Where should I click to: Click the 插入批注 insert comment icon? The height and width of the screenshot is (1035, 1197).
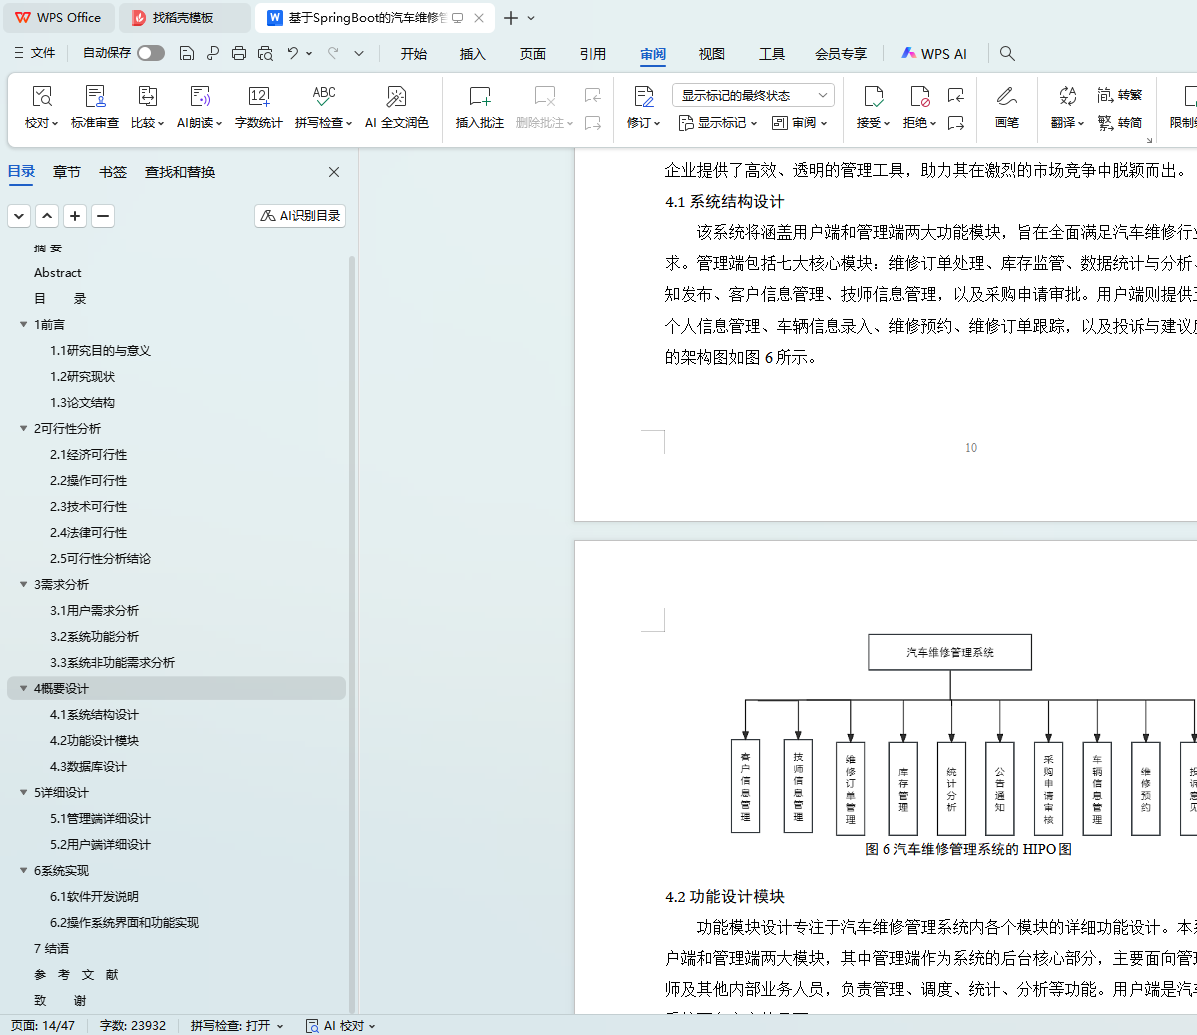(x=480, y=97)
